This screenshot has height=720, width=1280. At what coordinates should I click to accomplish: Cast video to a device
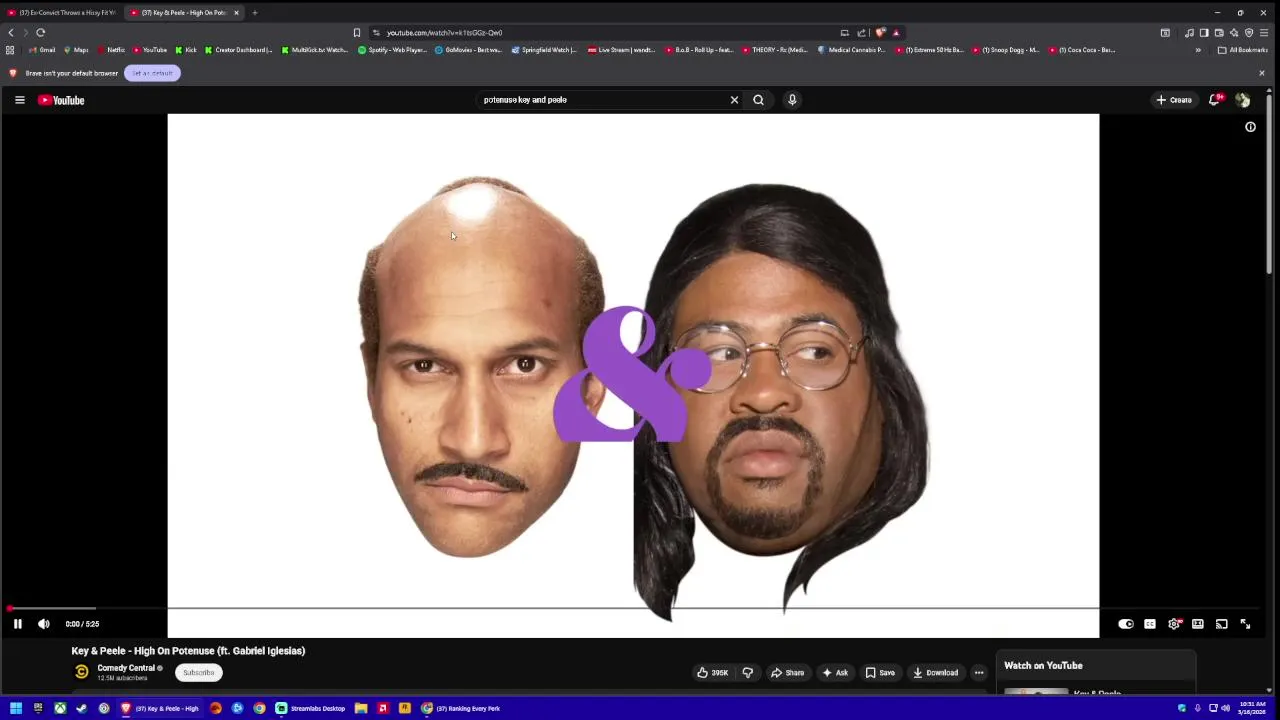coord(1222,624)
